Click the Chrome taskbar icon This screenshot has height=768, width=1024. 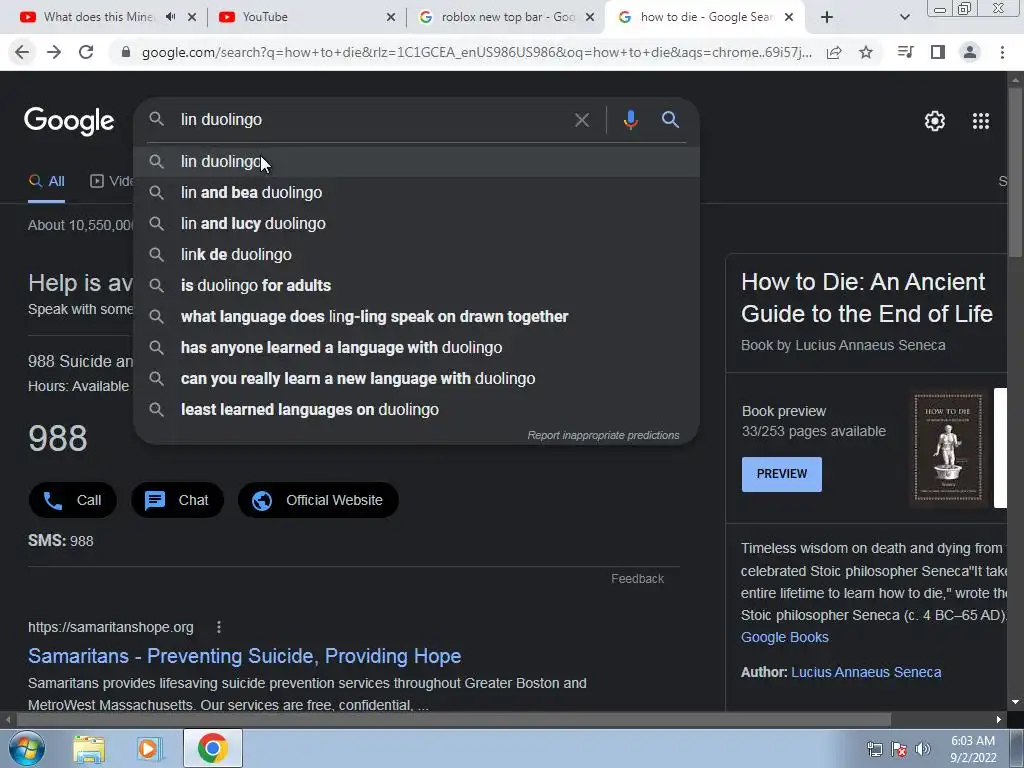tap(212, 748)
